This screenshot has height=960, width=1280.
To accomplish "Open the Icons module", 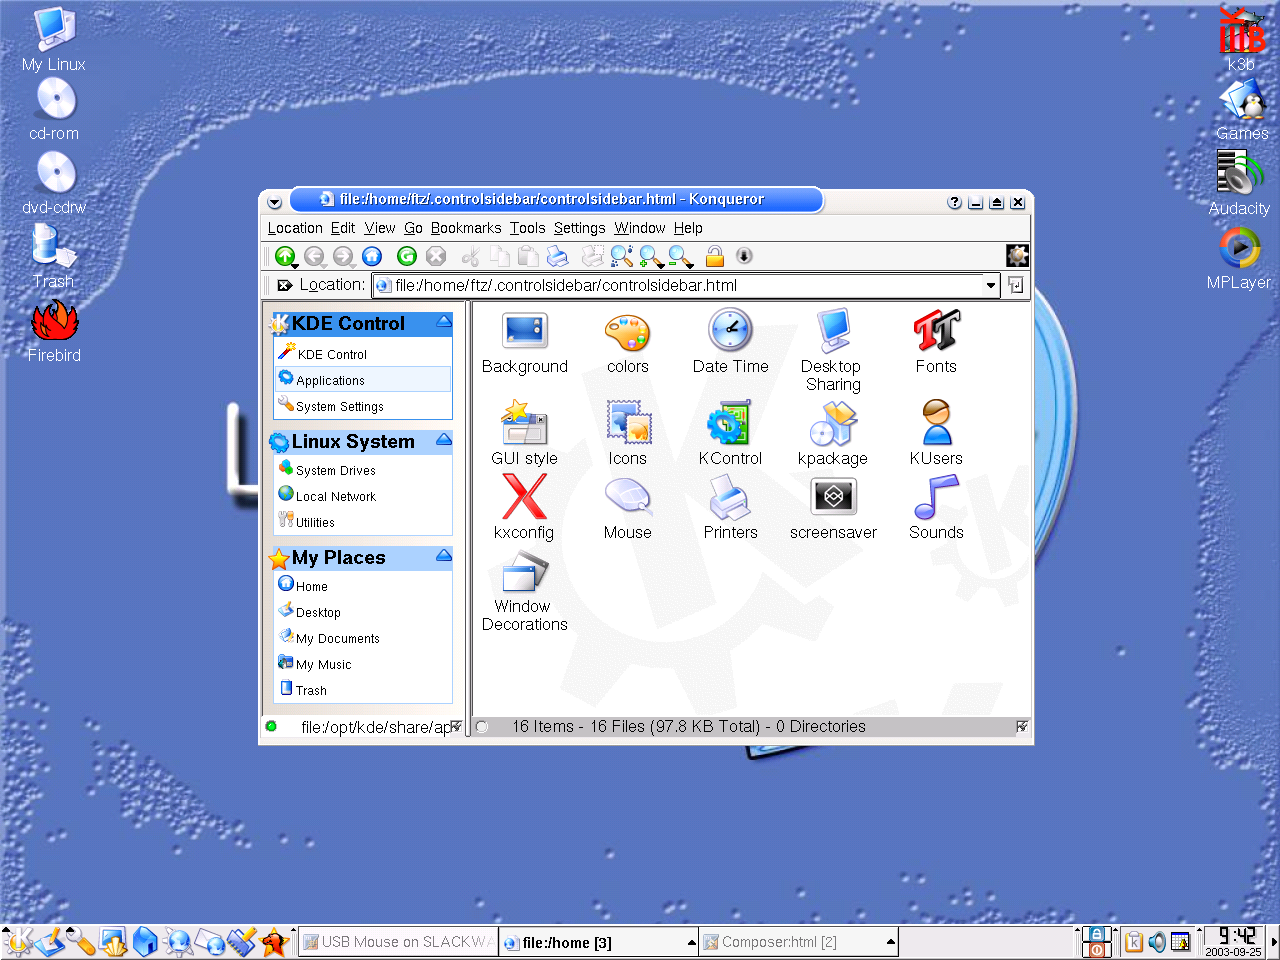I will tap(627, 434).
